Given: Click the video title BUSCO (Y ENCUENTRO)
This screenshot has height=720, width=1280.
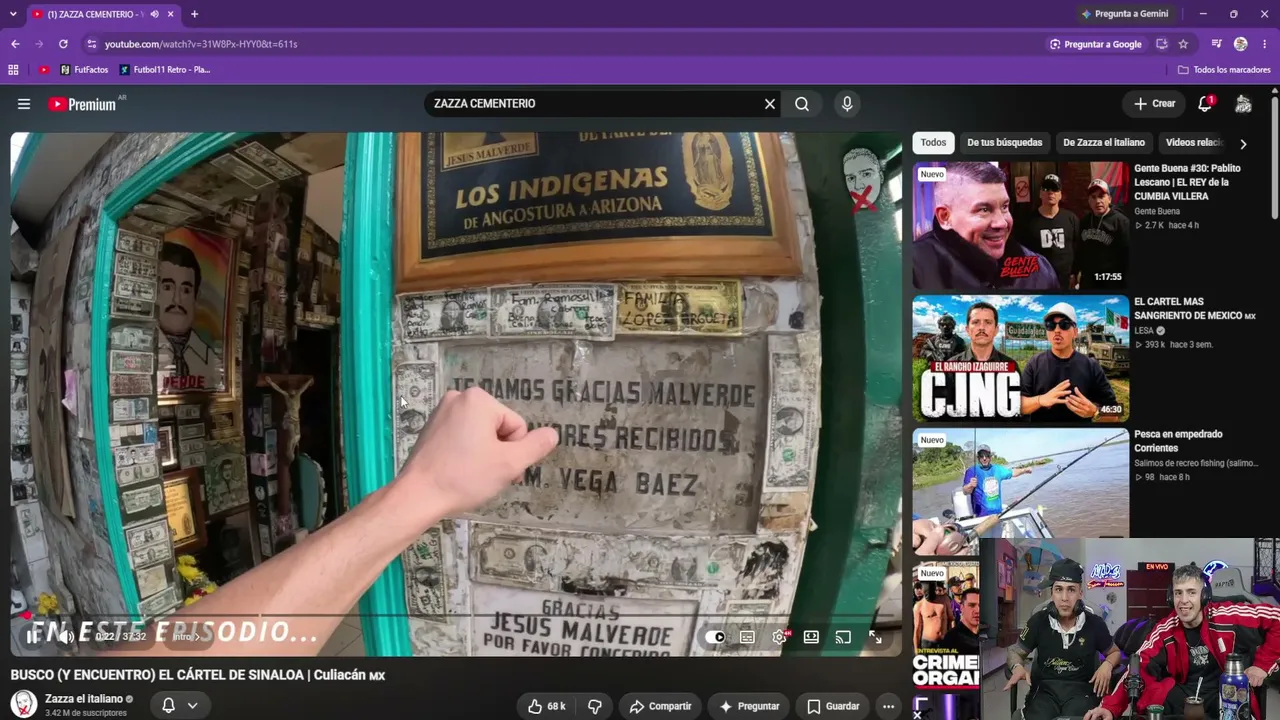Looking at the screenshot, I should [198, 675].
